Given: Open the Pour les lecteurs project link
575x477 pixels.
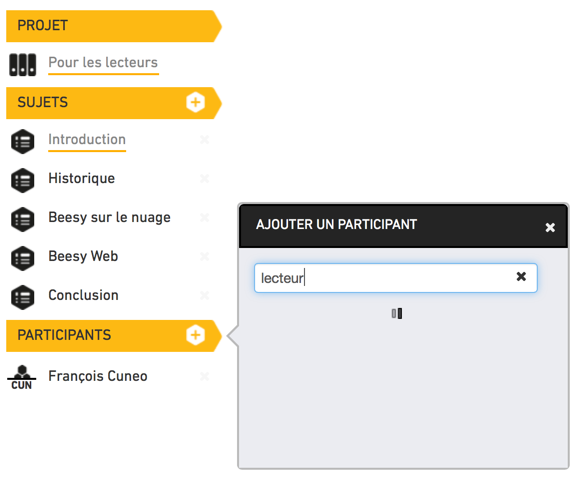Looking at the screenshot, I should point(103,62).
